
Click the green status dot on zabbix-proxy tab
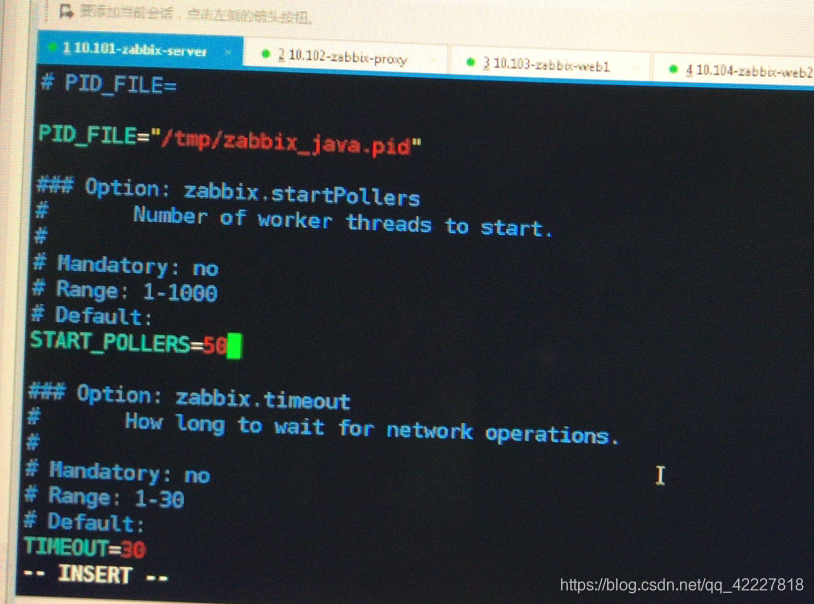coord(266,53)
